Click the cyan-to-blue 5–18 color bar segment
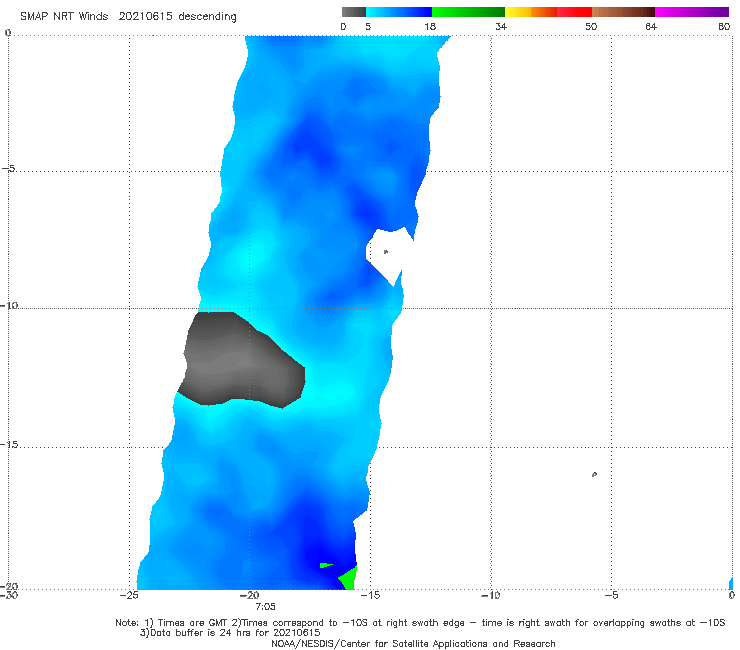740x650 pixels. coord(399,12)
